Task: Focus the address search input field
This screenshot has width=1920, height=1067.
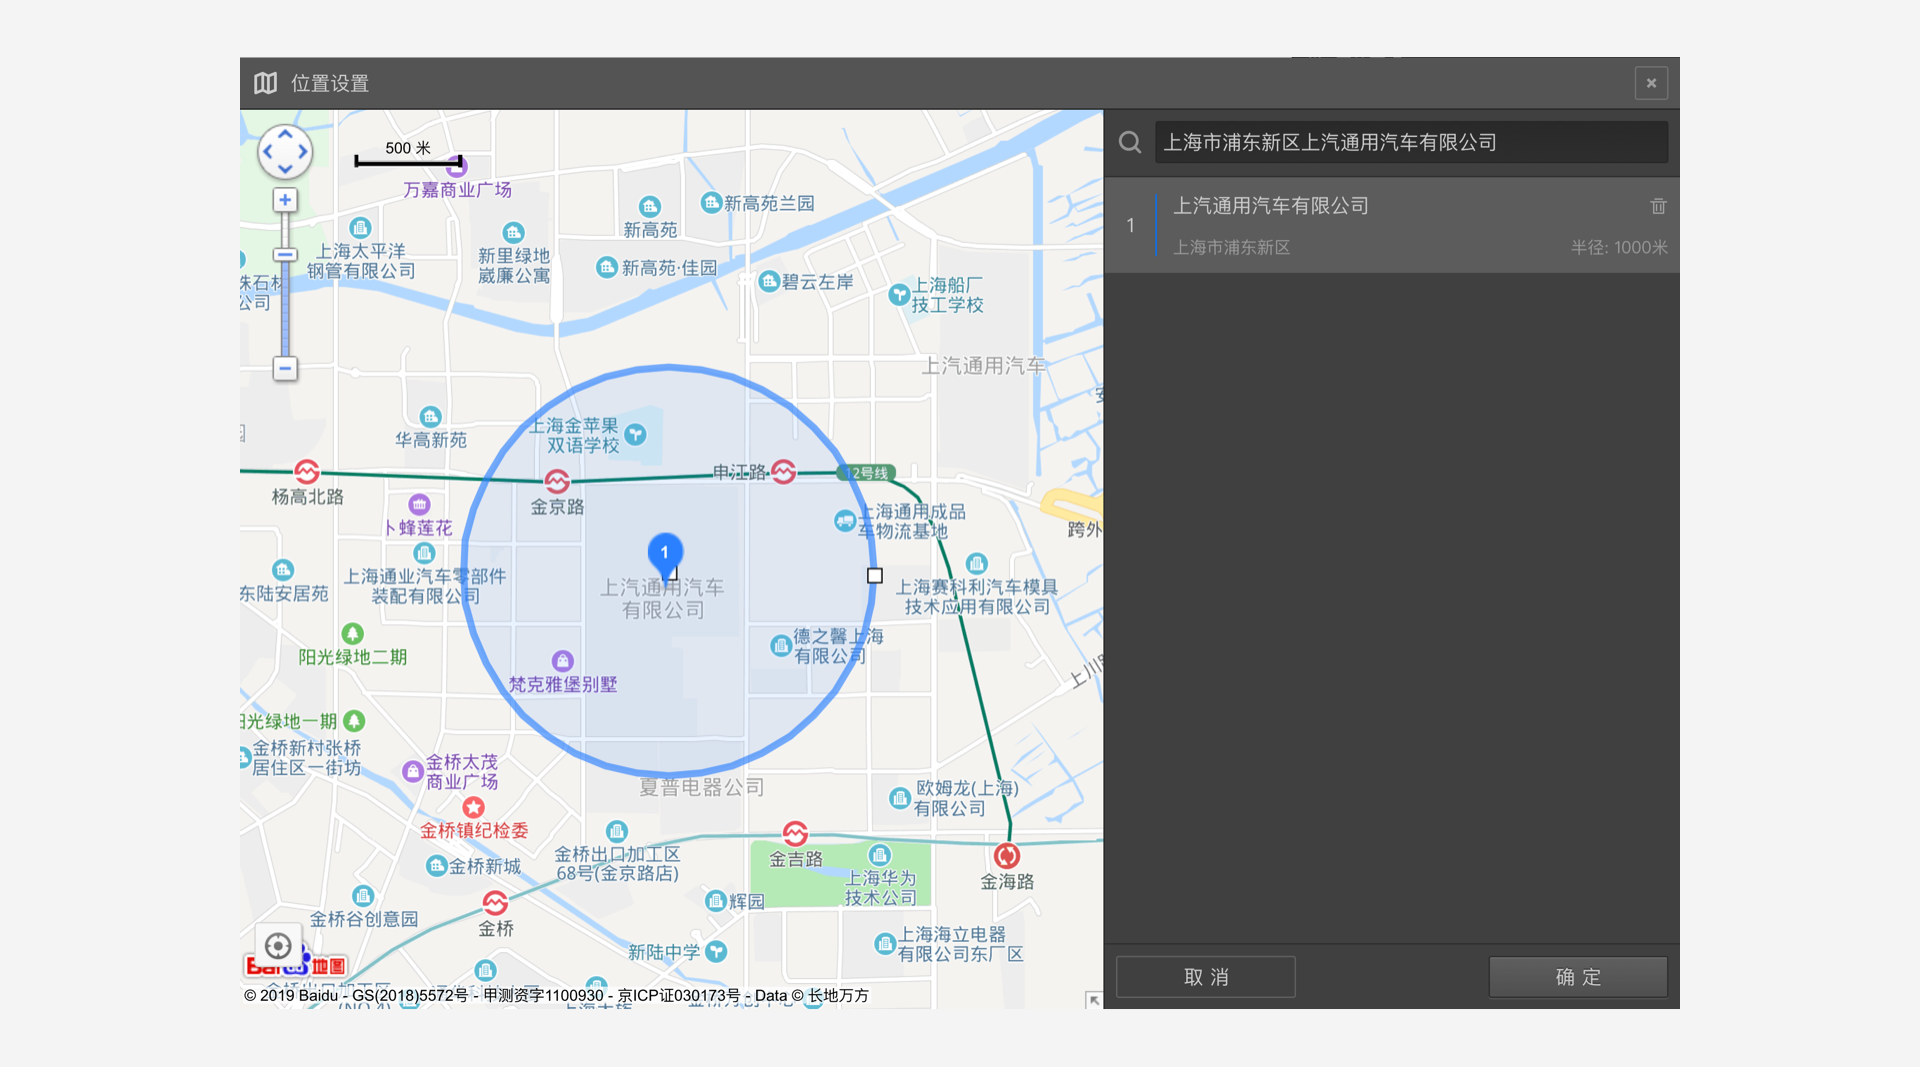Action: [x=1411, y=142]
